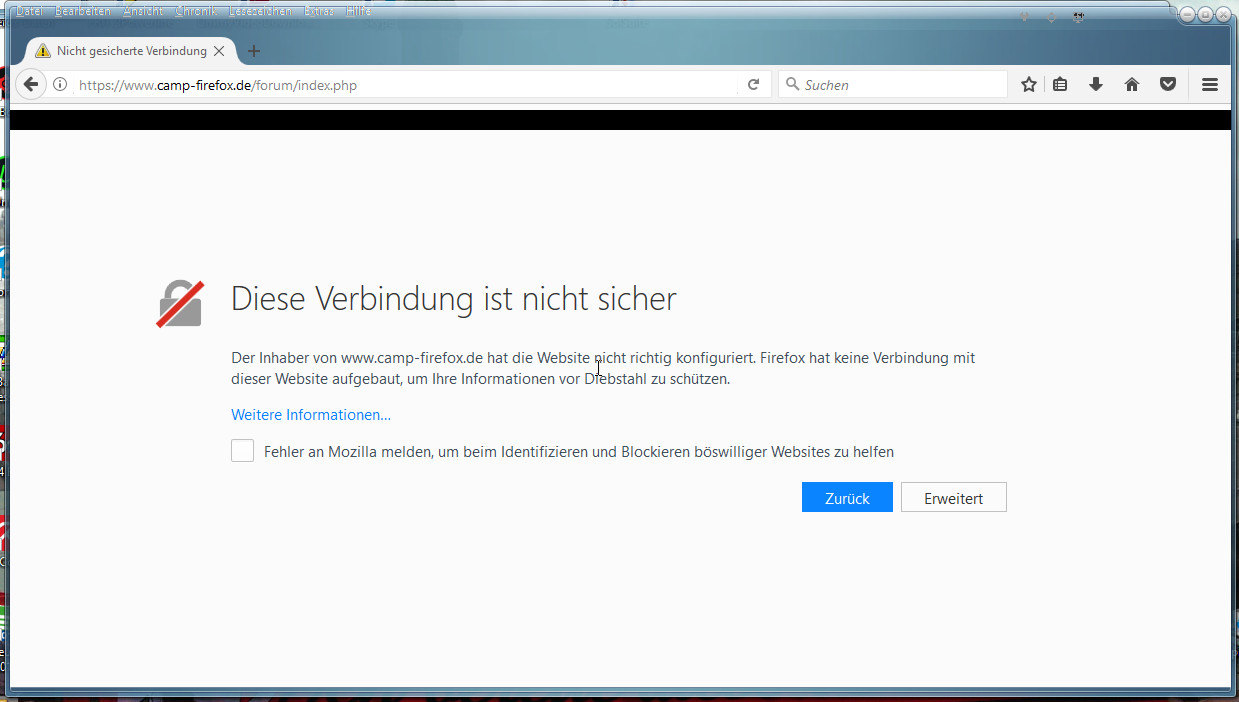Enable 'Fehler an Mozilla melden' checkbox
This screenshot has height=702, width=1239.
pos(242,451)
